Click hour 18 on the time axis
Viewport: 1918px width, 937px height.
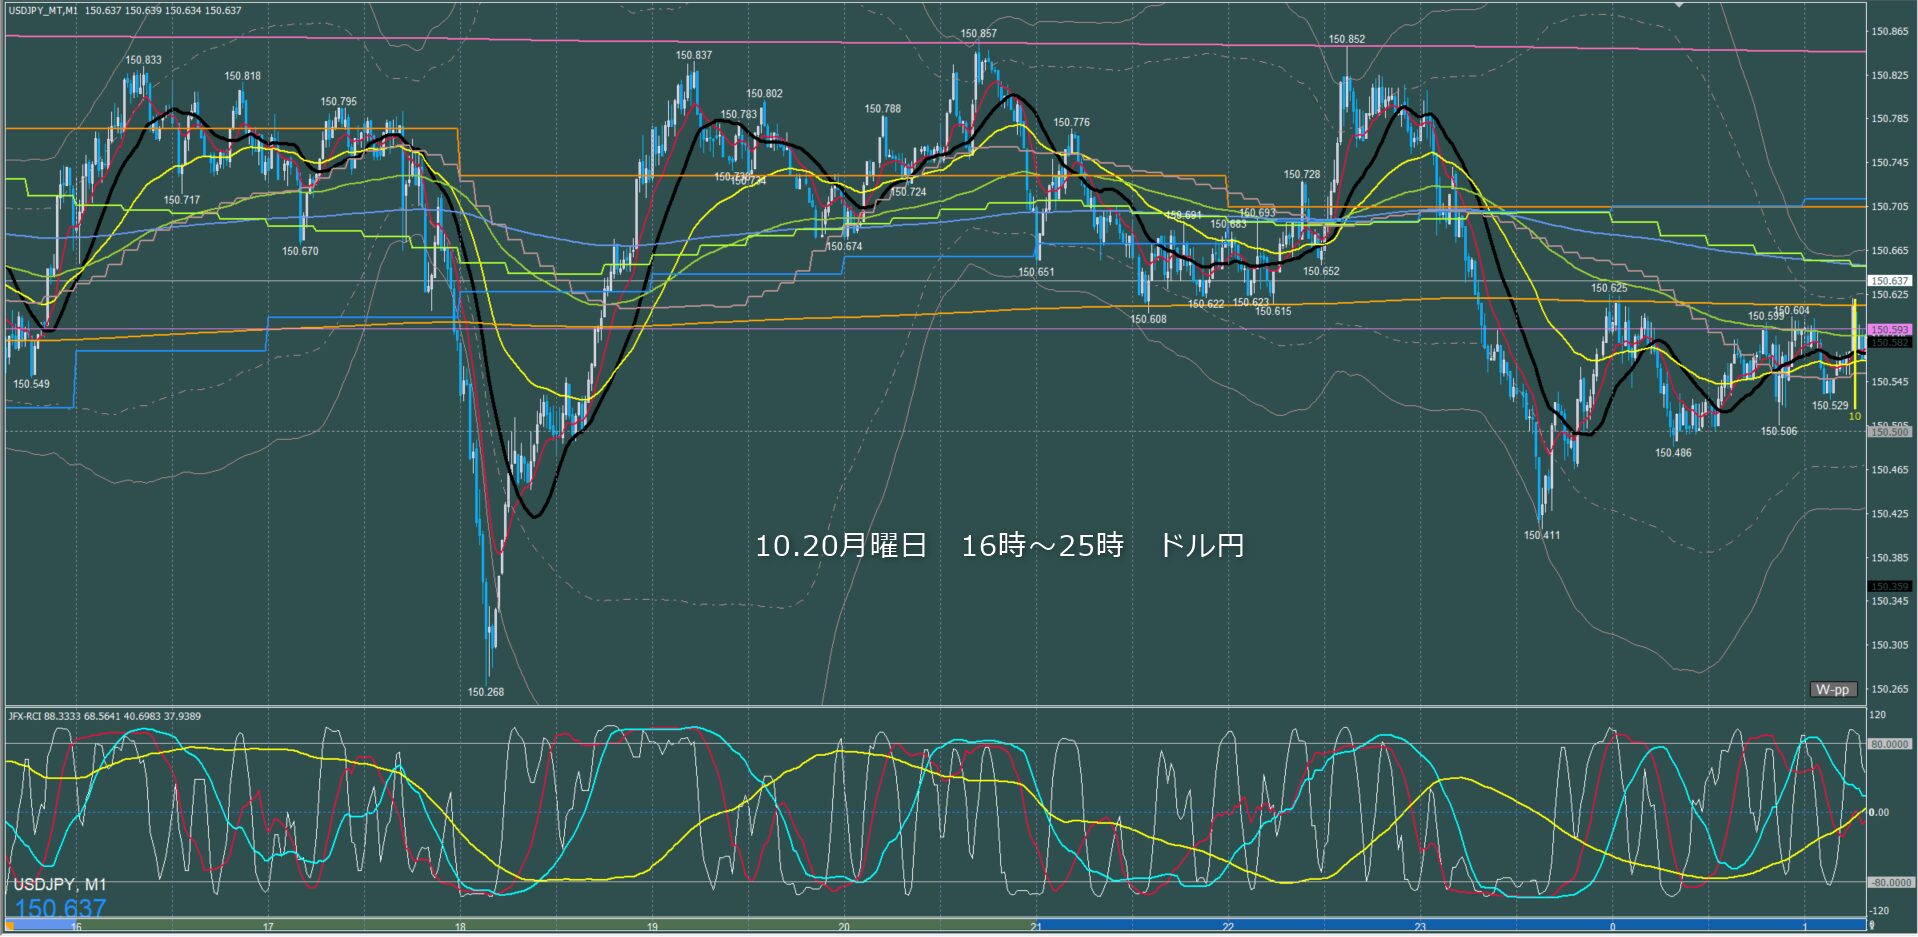coord(460,927)
